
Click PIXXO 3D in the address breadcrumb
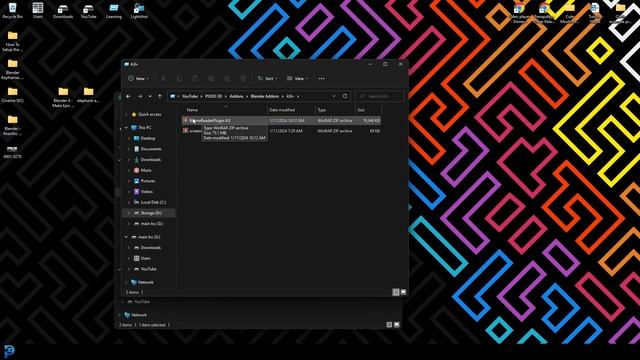tap(213, 96)
